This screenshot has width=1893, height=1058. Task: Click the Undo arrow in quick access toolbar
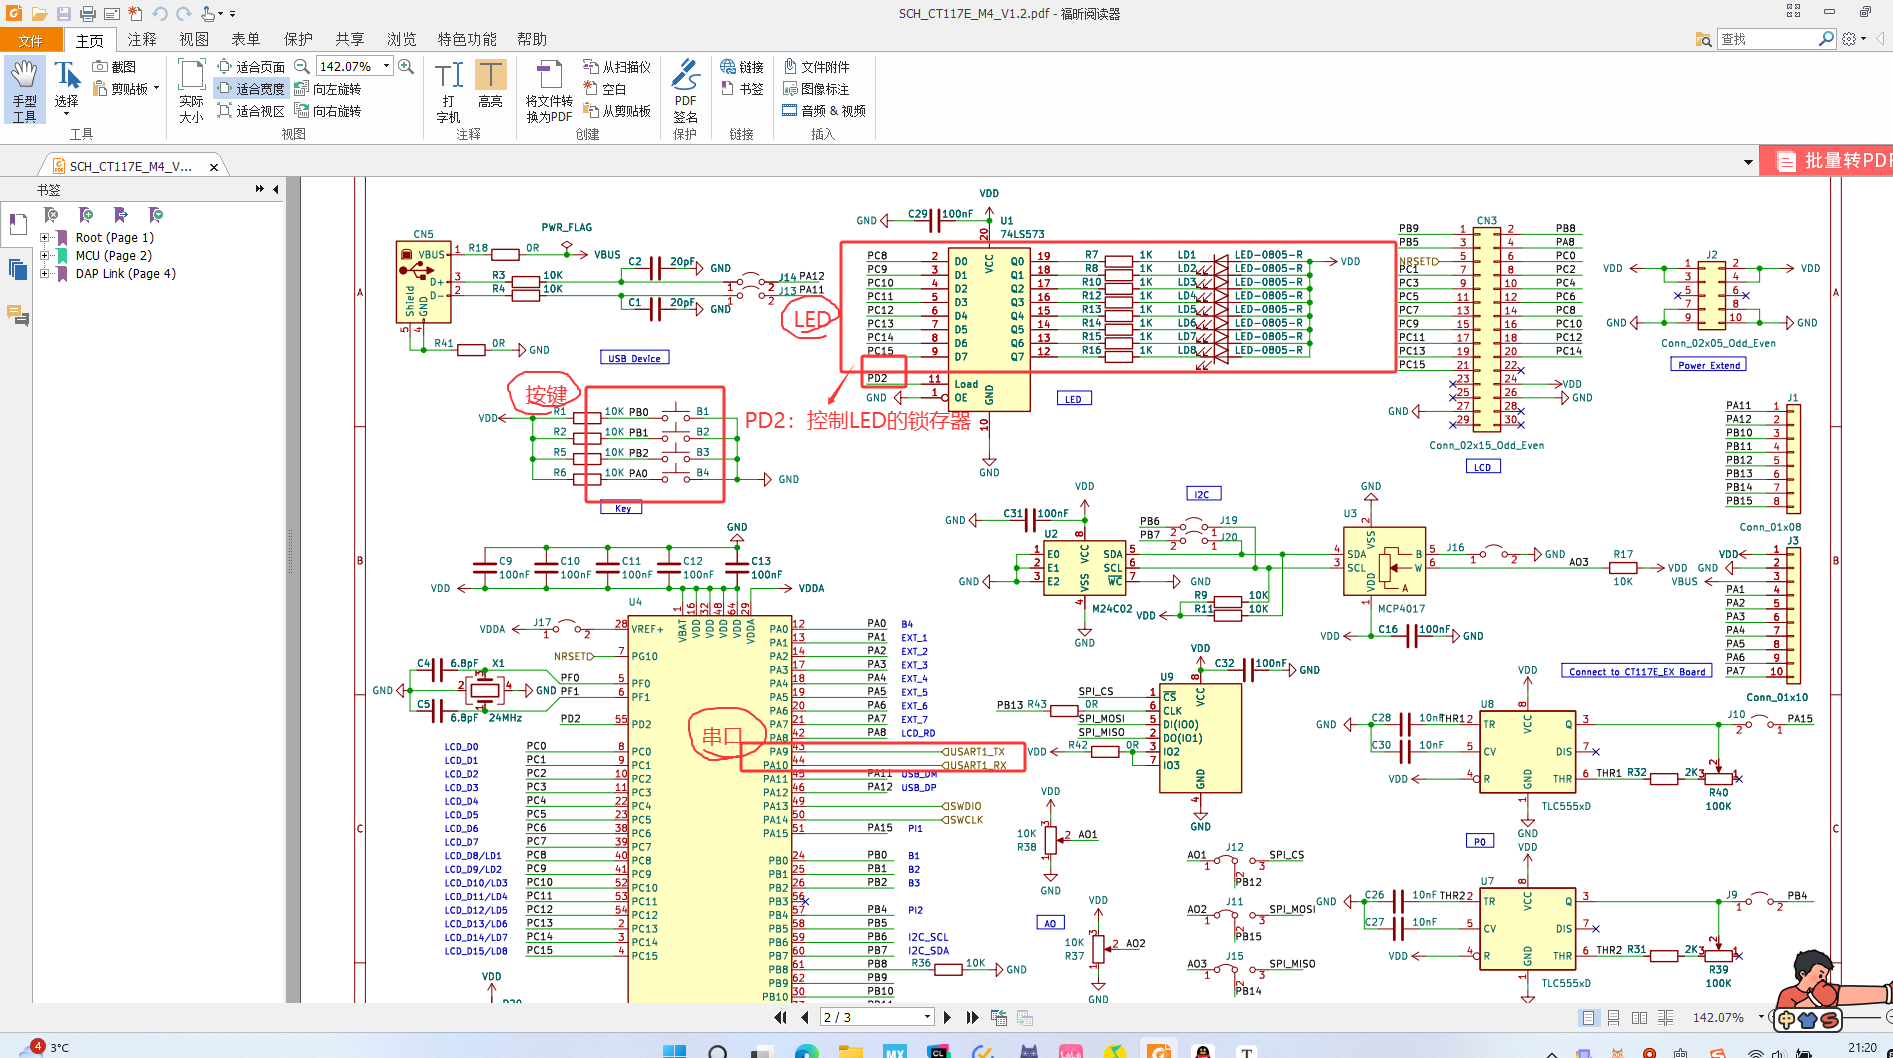(x=160, y=13)
